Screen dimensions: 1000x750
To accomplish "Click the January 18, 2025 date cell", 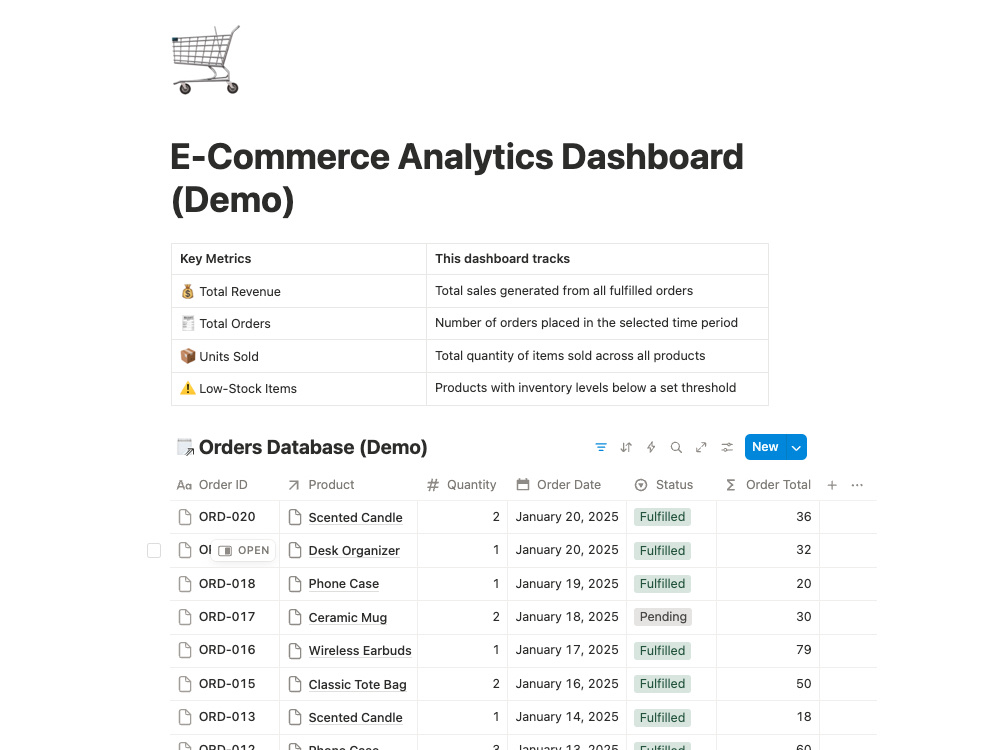I will coord(567,617).
